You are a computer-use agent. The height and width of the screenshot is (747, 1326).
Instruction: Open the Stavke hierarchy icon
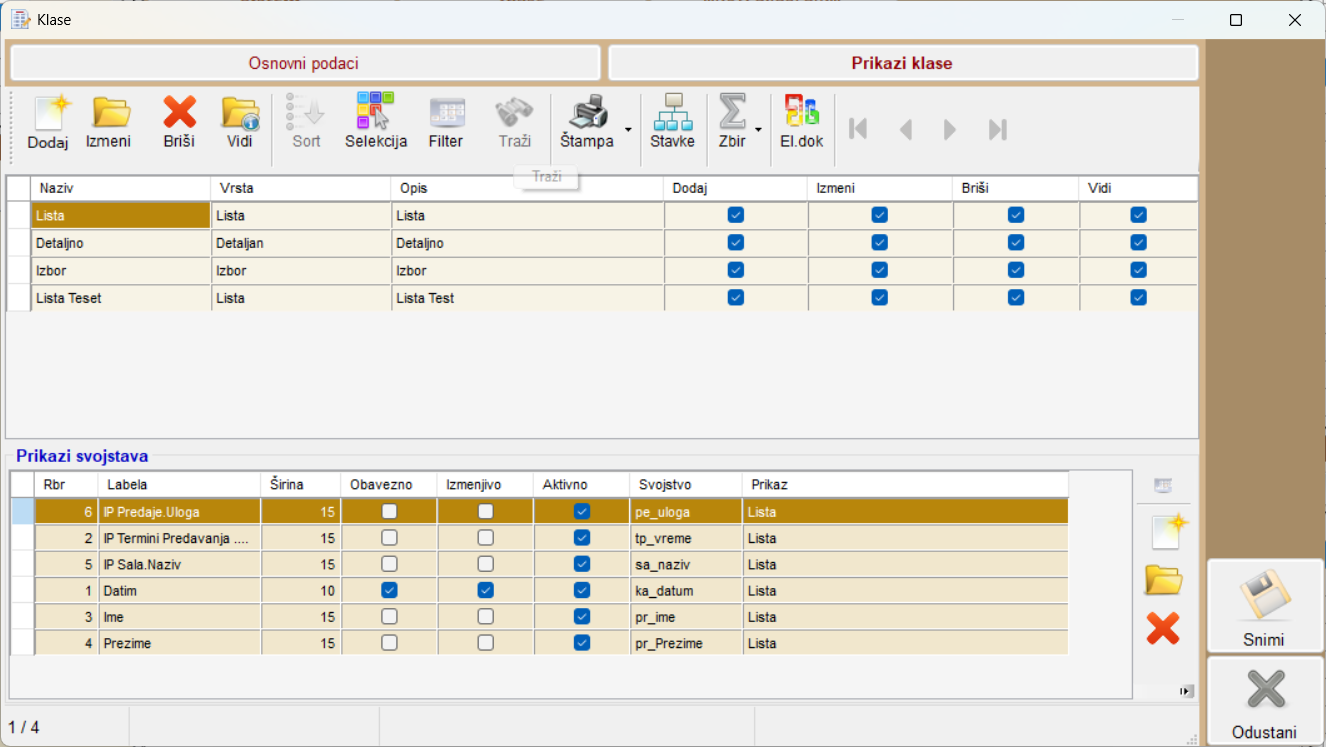pyautogui.click(x=672, y=123)
